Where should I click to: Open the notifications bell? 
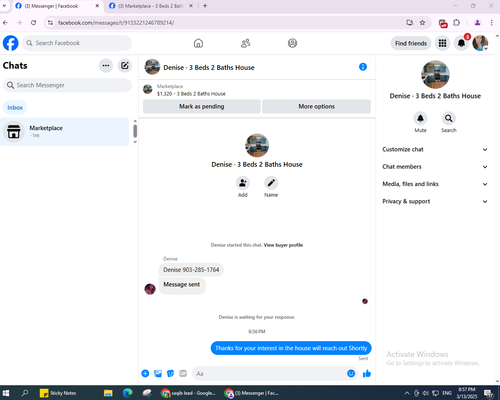(x=461, y=43)
